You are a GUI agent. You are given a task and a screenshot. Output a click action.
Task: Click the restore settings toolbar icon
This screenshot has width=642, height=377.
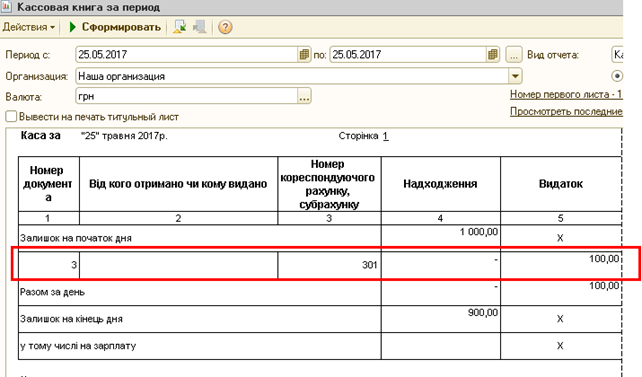click(179, 27)
